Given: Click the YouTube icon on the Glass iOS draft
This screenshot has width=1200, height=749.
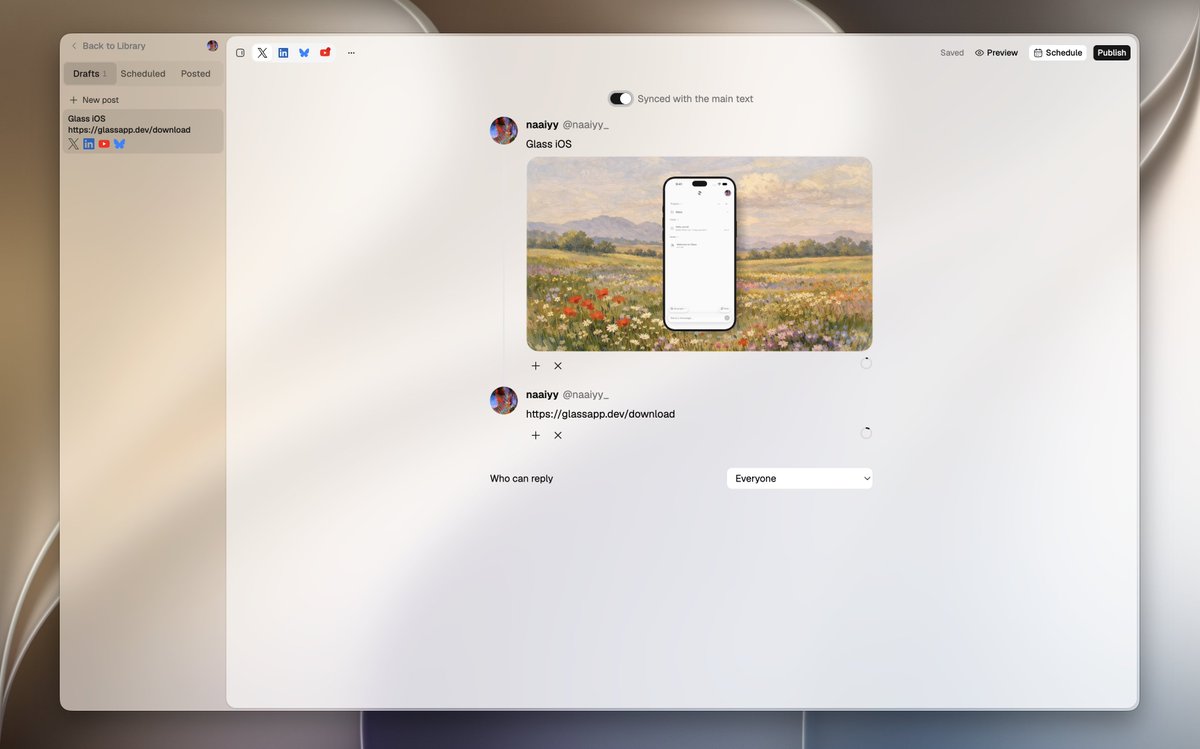Looking at the screenshot, I should [104, 144].
